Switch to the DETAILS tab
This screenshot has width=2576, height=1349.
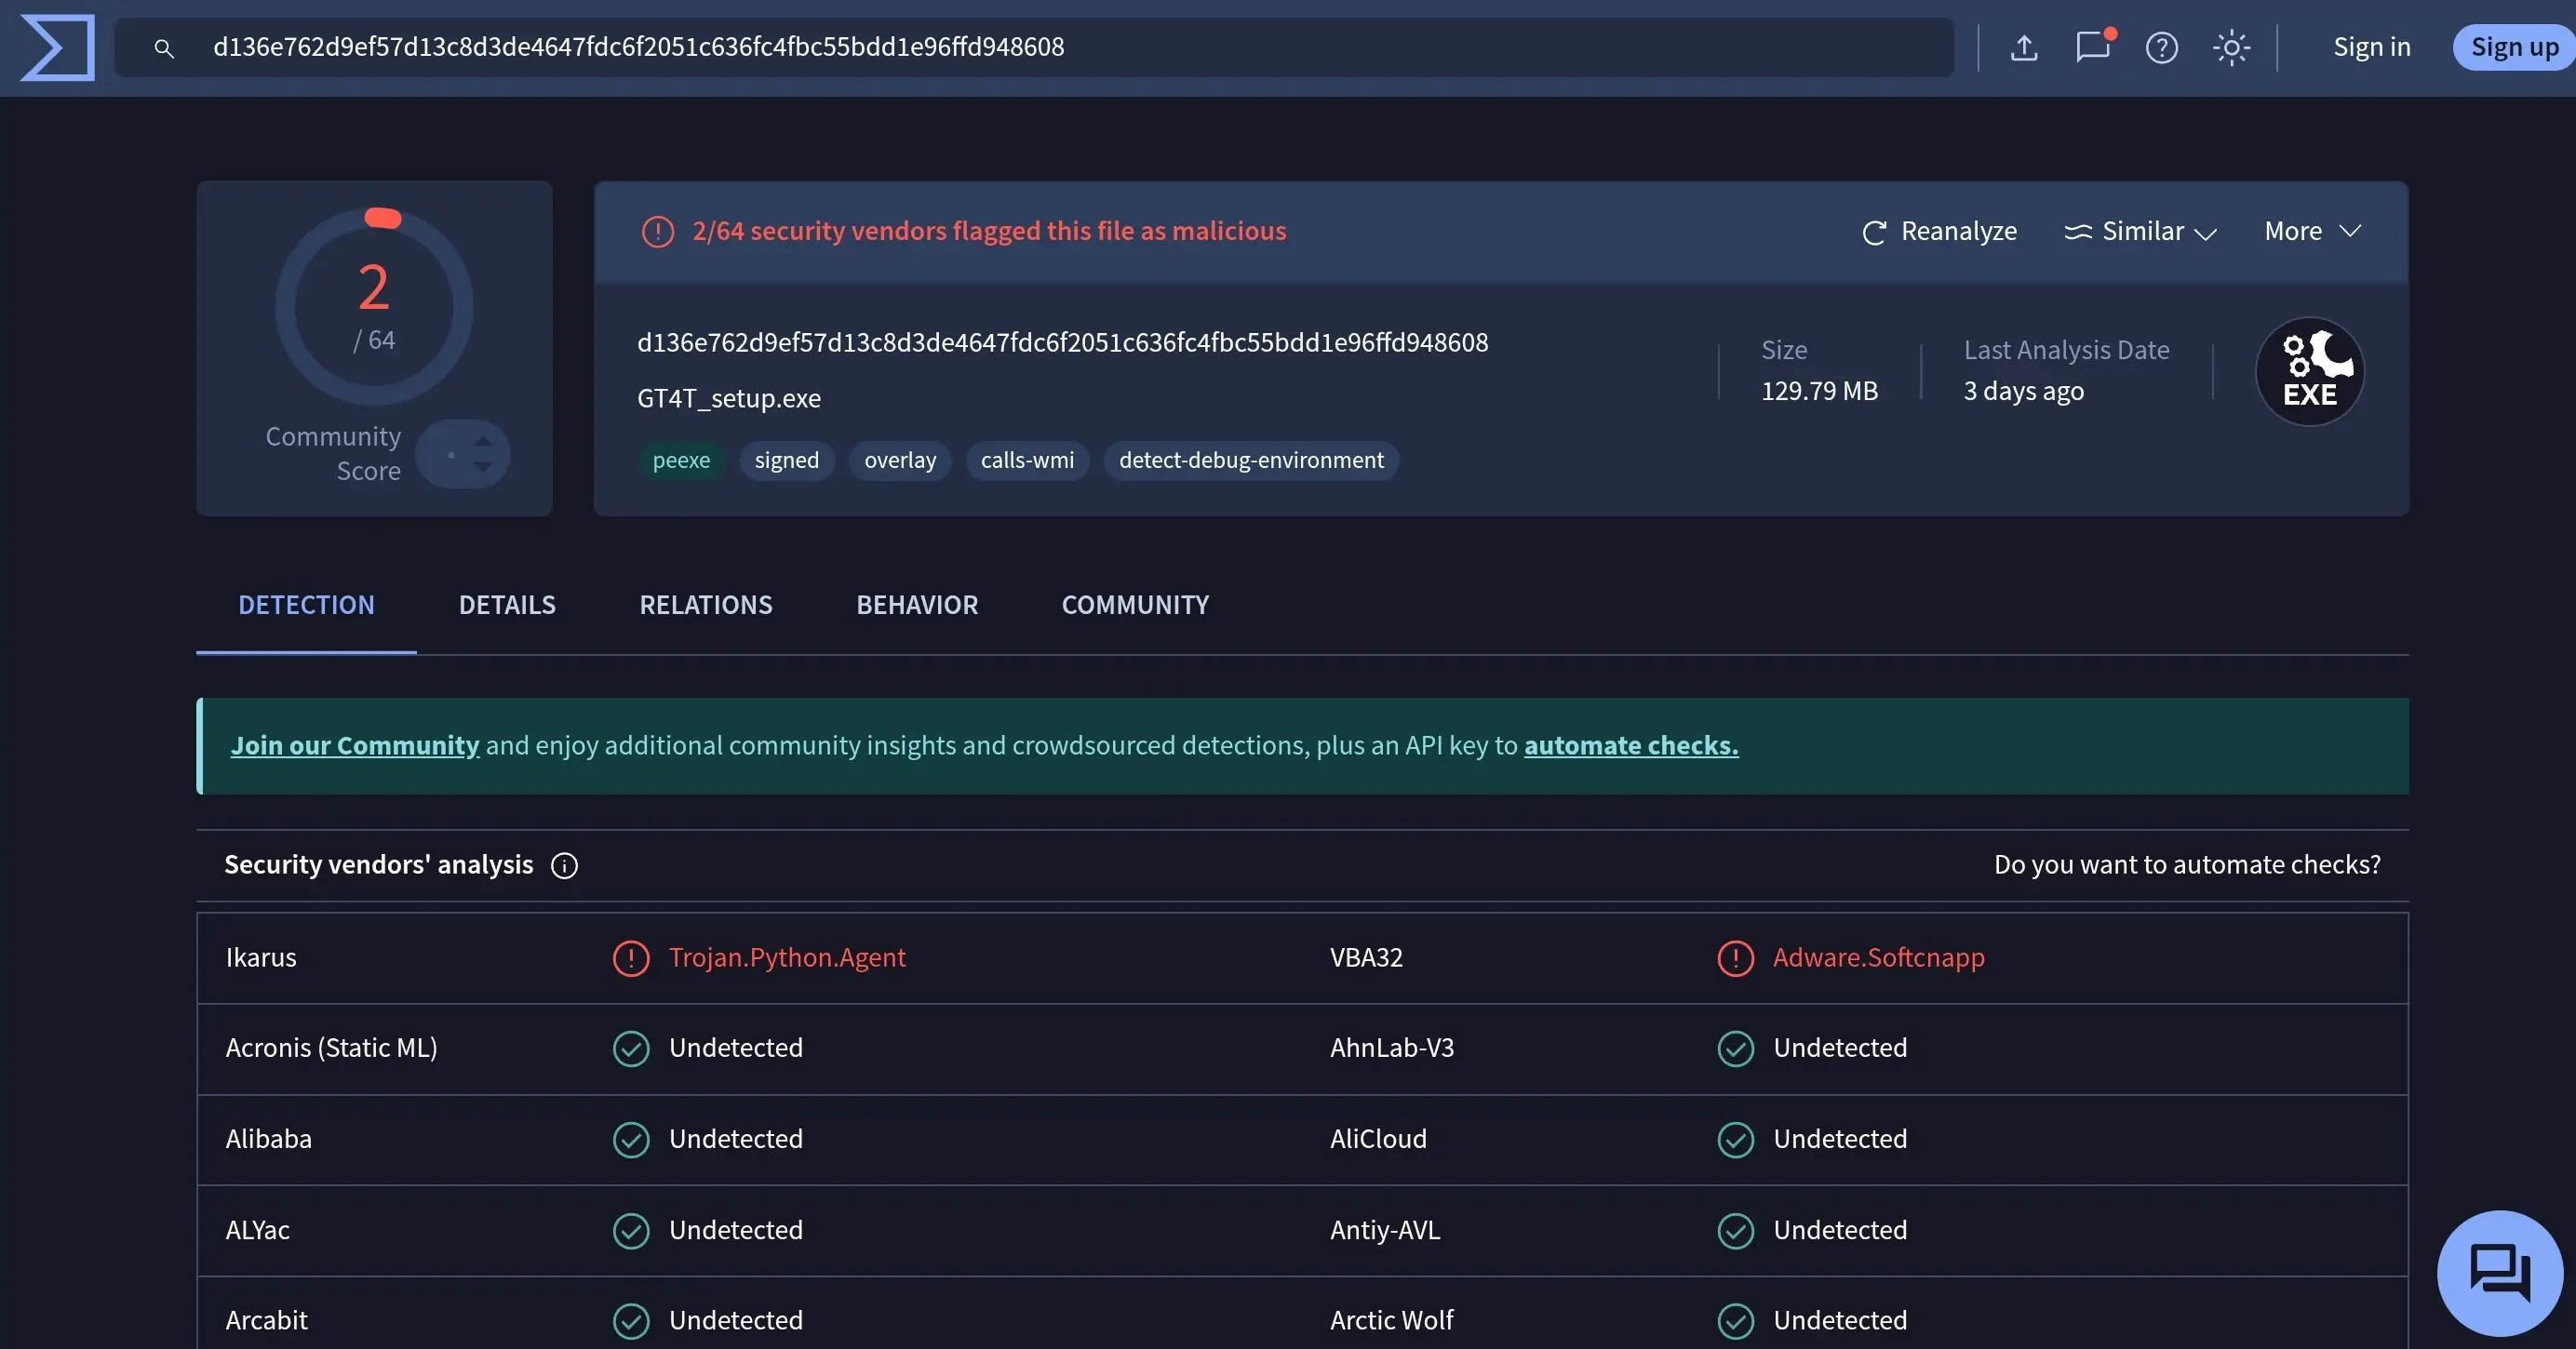point(507,605)
